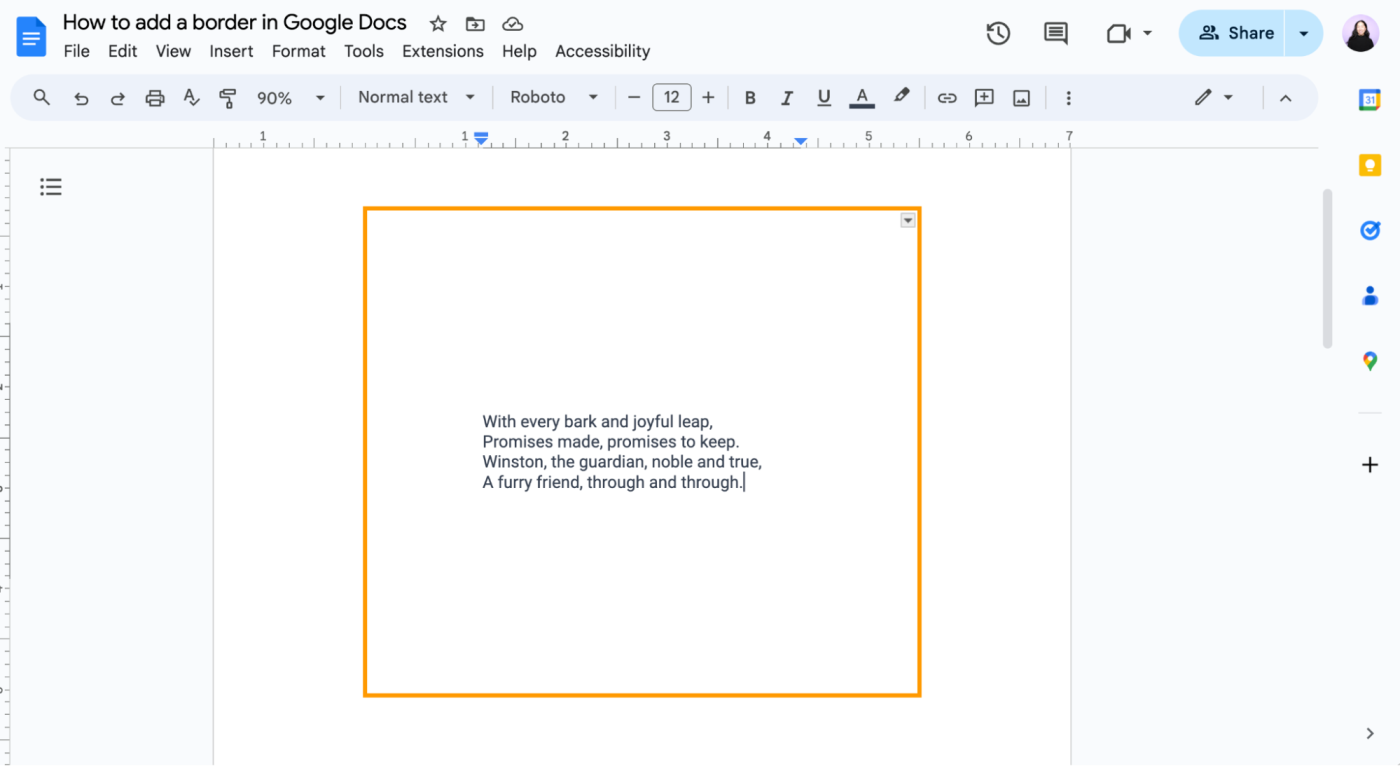The height and width of the screenshot is (766, 1400).
Task: Open Google Keep side panel
Action: point(1370,165)
